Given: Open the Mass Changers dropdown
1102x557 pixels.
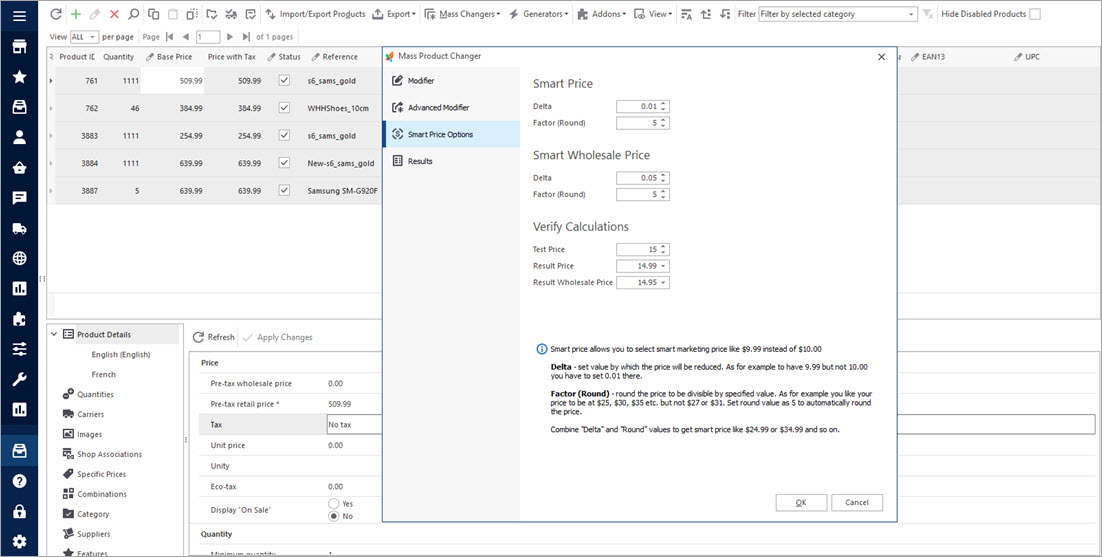Looking at the screenshot, I should (x=462, y=14).
